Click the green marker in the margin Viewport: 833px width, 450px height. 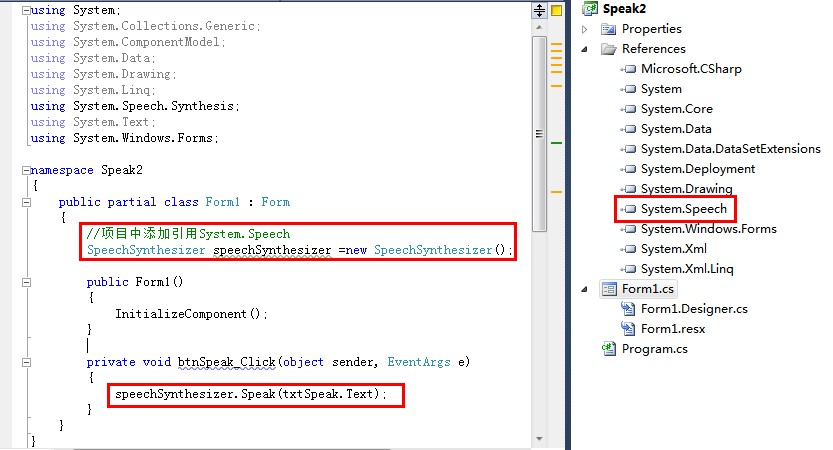556,143
